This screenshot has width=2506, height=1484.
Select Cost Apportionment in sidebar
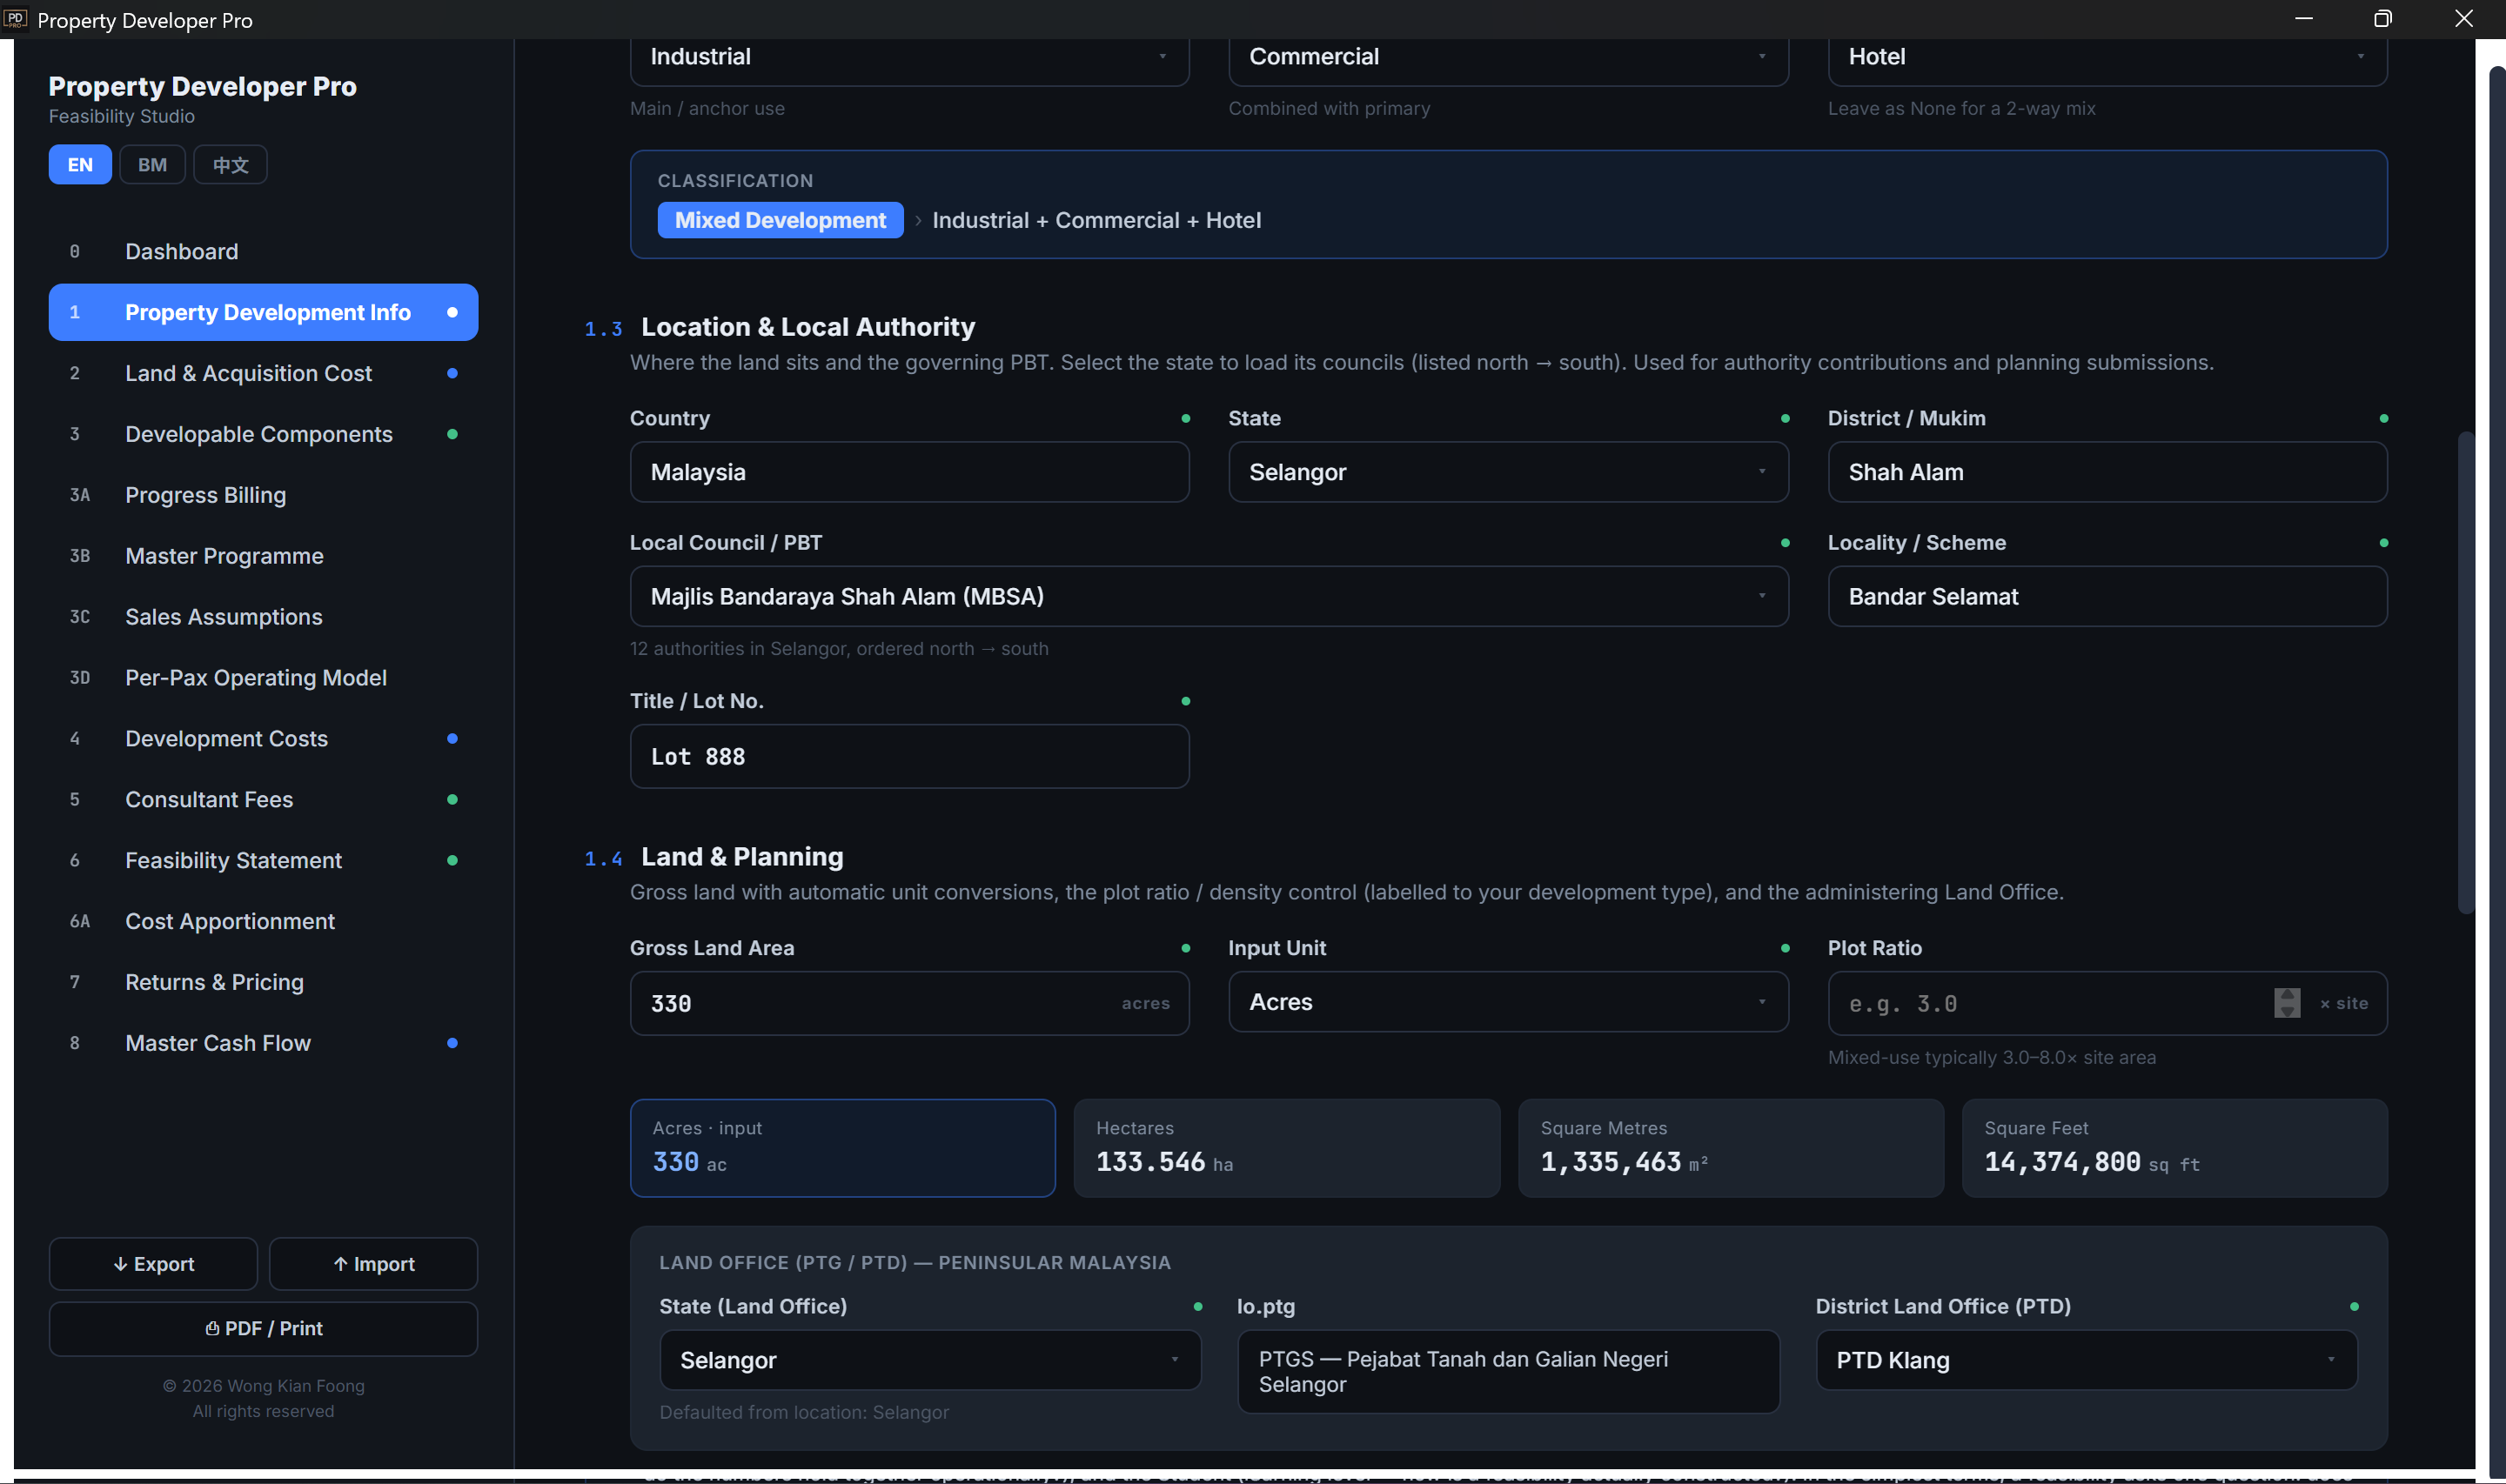pos(263,922)
